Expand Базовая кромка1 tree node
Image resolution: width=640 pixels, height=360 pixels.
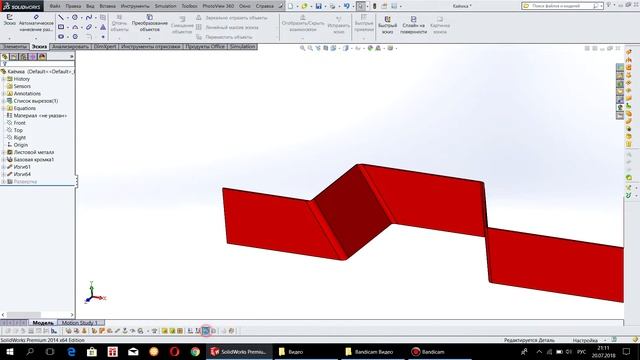(3, 160)
